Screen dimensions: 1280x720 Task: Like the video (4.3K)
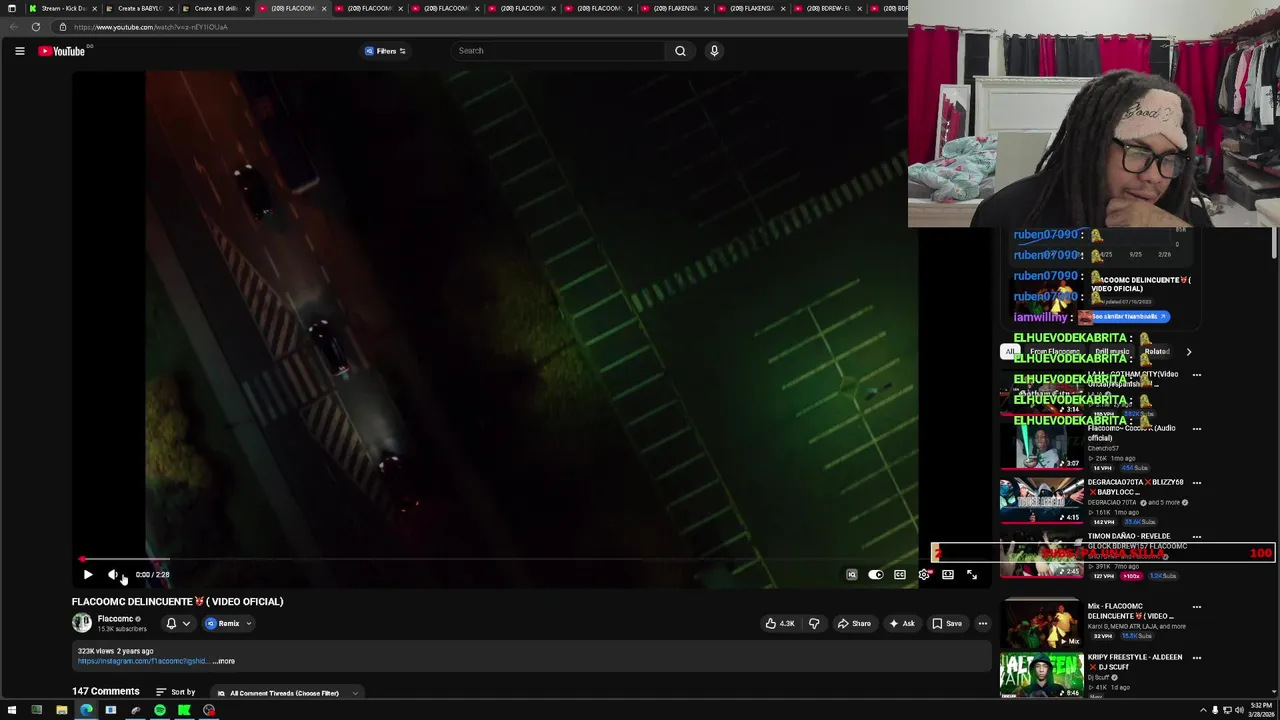pos(780,624)
